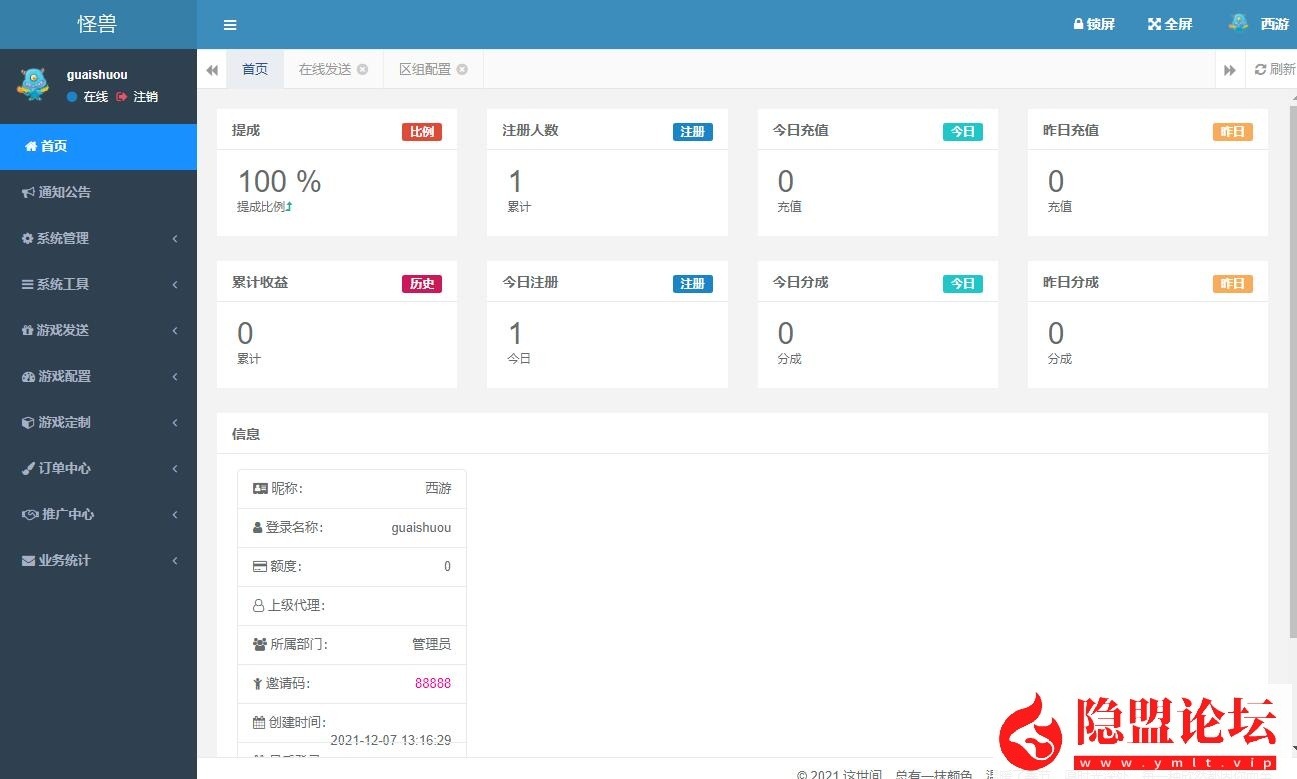Click the lock screen (锁屏) icon
The height and width of the screenshot is (779, 1297).
1092,23
